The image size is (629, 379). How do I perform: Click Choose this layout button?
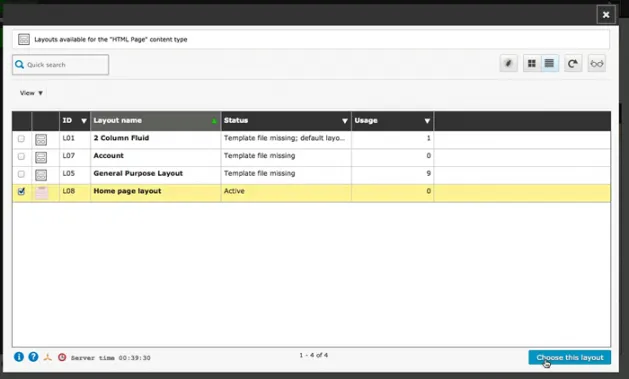570,357
